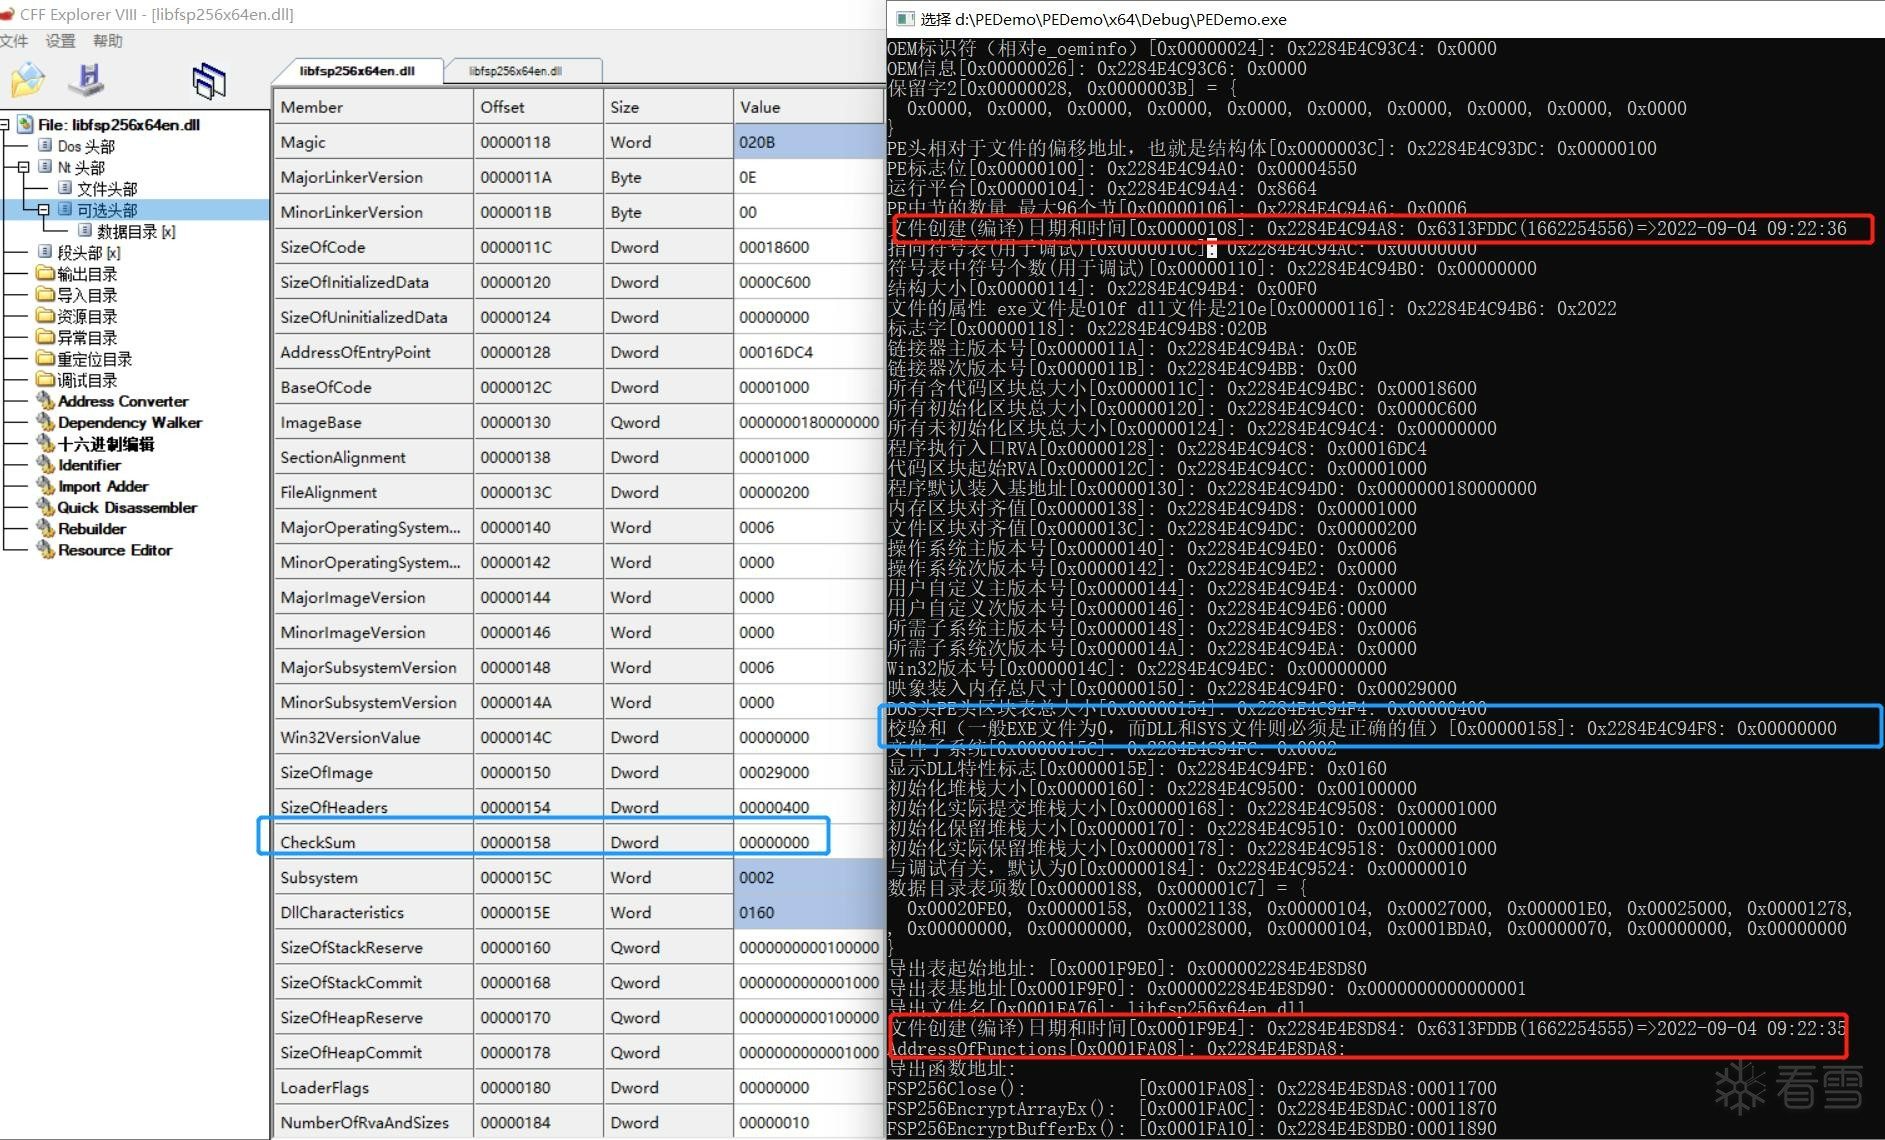Click the ImageBase value 0000000180000000
The width and height of the screenshot is (1885, 1140).
tap(809, 422)
